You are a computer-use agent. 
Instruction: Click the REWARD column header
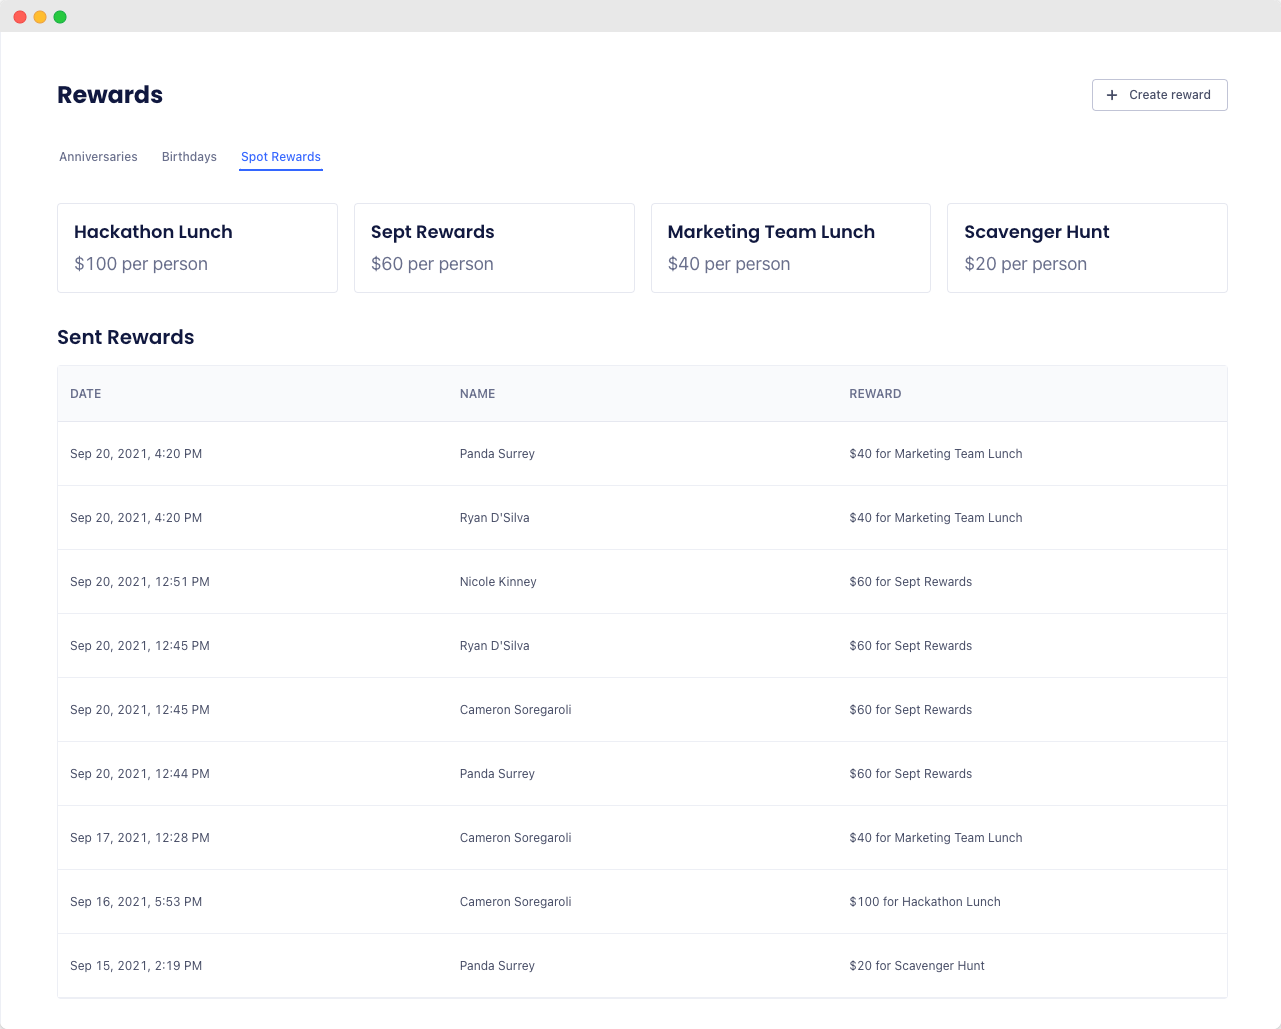point(875,394)
